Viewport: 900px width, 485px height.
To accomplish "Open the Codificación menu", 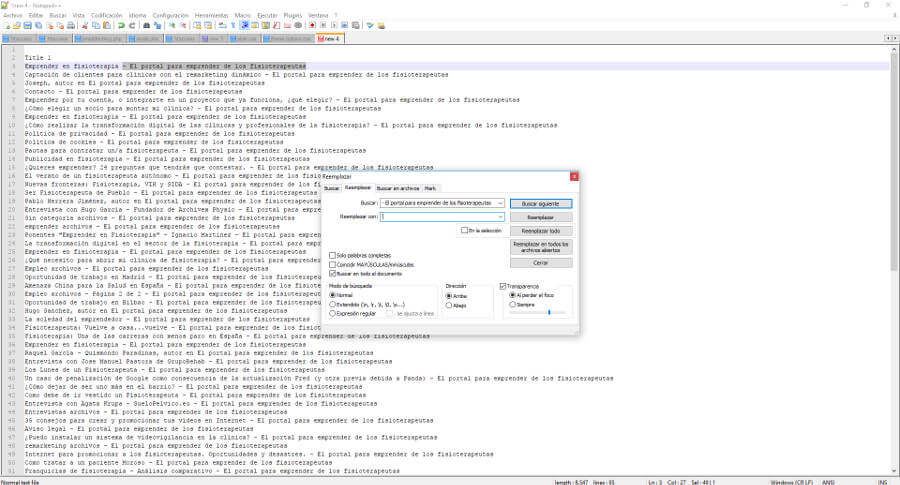I will 107,15.
